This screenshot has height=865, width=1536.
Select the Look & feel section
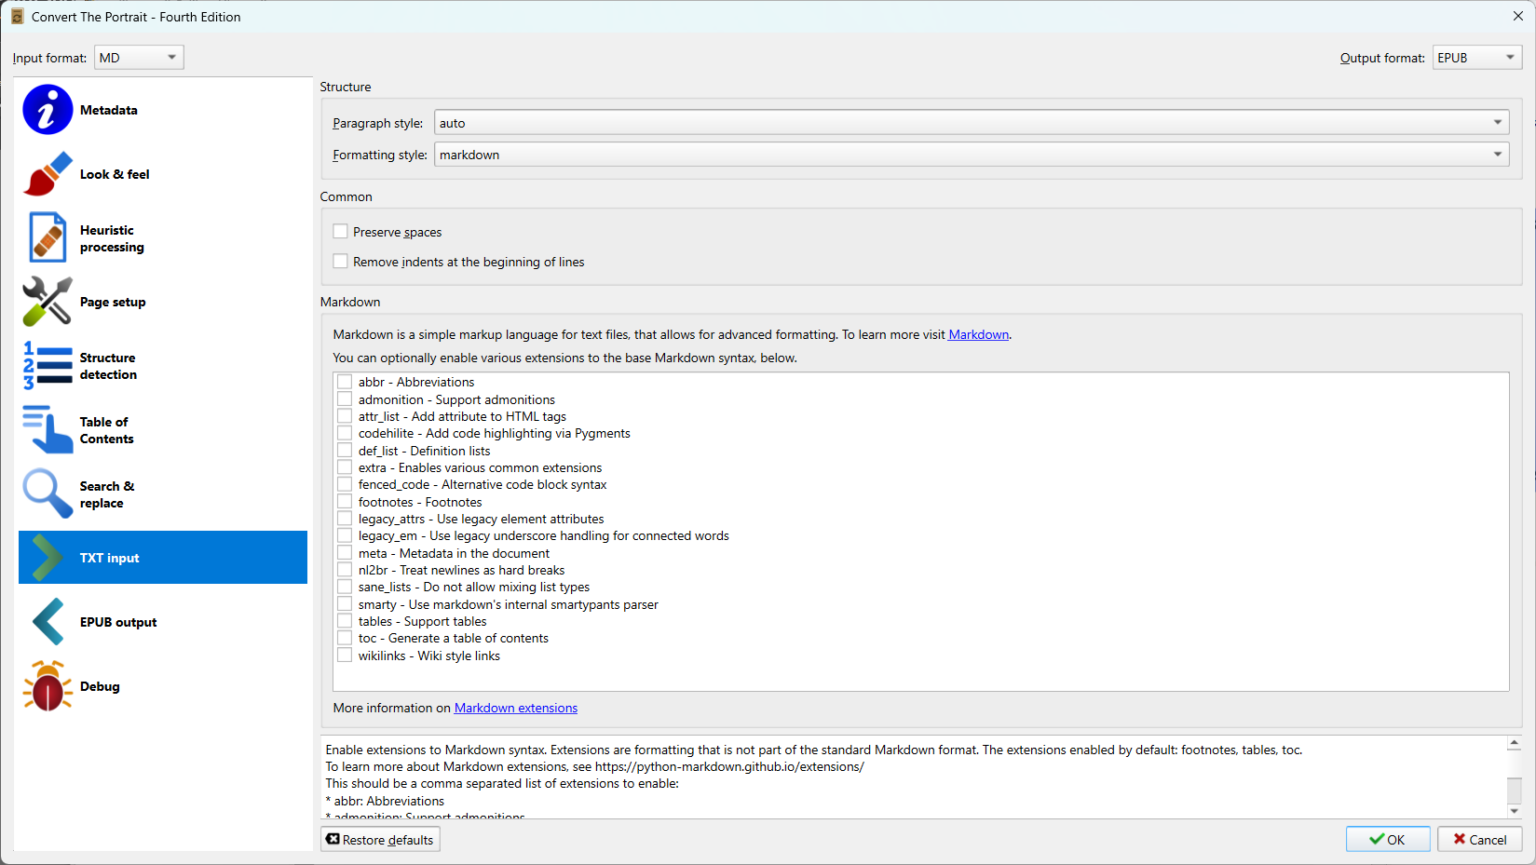click(114, 174)
